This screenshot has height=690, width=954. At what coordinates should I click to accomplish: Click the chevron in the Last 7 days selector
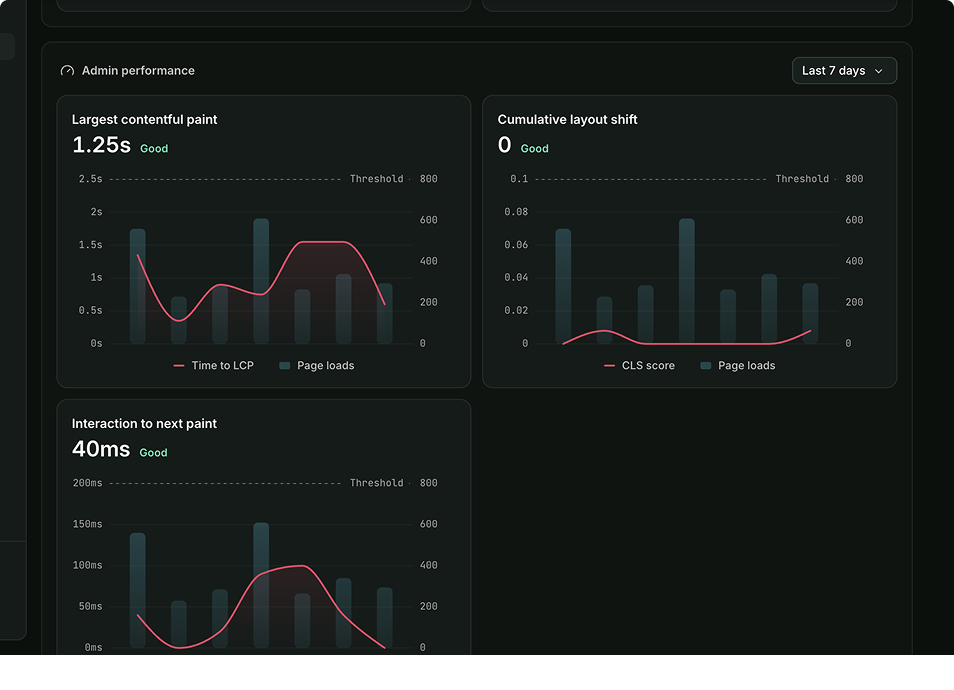879,71
